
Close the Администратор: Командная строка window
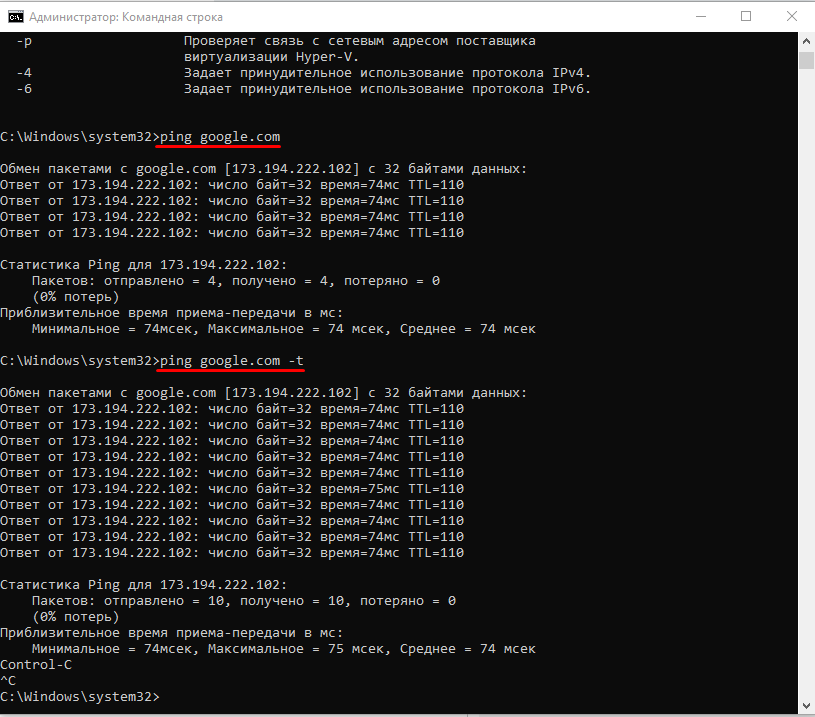[791, 17]
